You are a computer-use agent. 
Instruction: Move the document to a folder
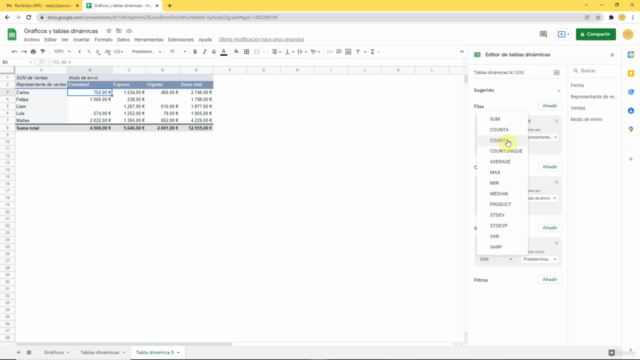119,31
